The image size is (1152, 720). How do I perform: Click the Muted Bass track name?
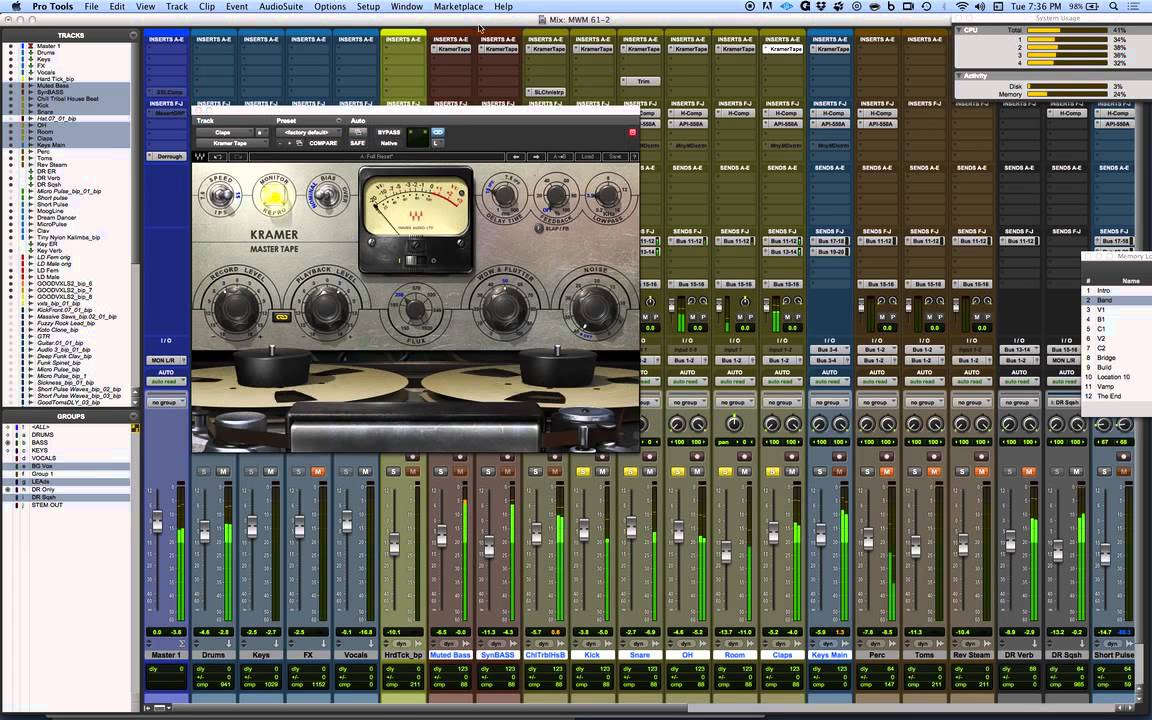click(450, 655)
